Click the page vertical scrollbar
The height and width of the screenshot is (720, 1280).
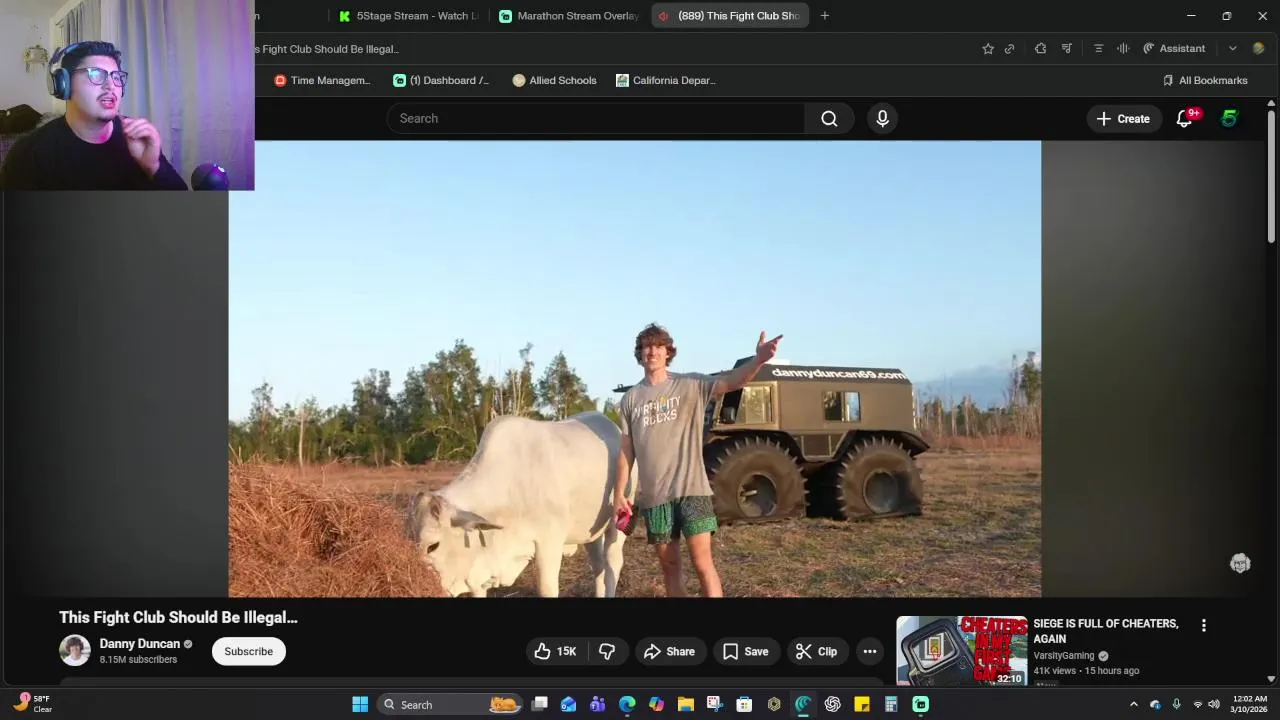(x=1271, y=175)
